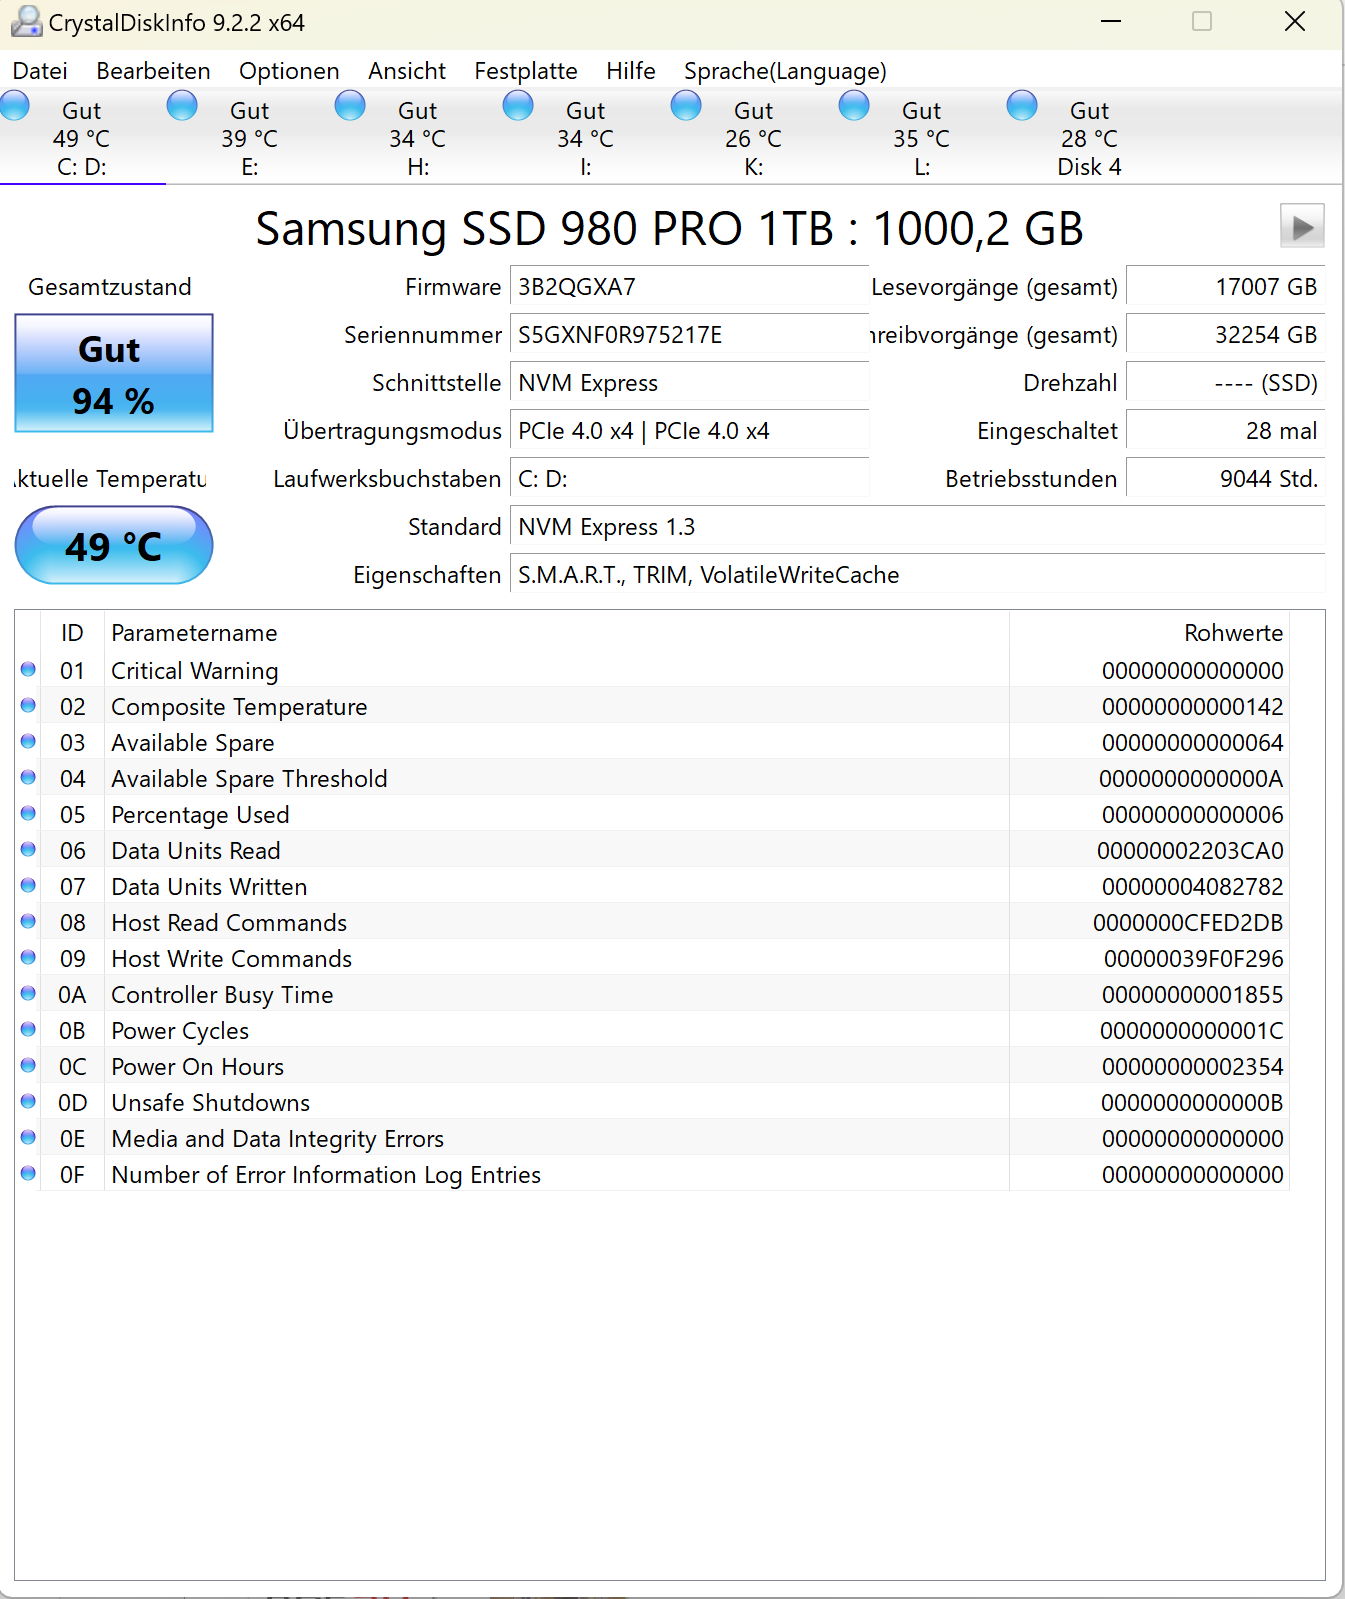1345x1599 pixels.
Task: Select the Data Units Written row
Action: coord(653,886)
